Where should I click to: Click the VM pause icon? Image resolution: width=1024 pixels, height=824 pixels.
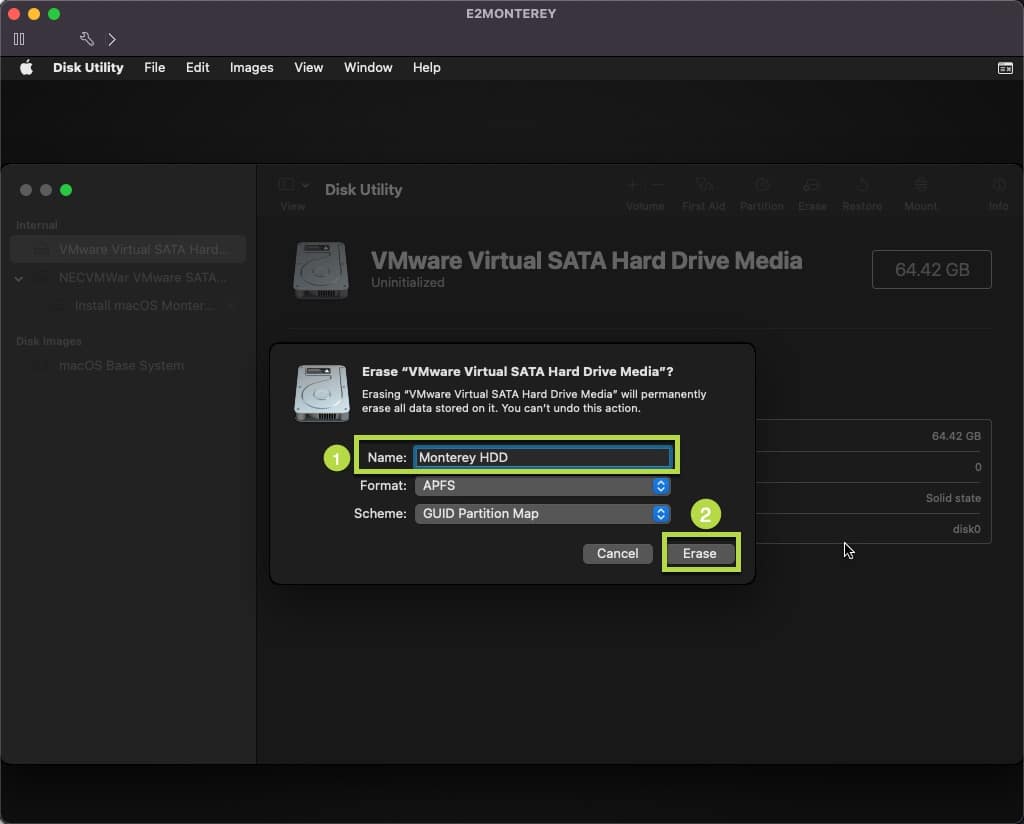tap(19, 39)
